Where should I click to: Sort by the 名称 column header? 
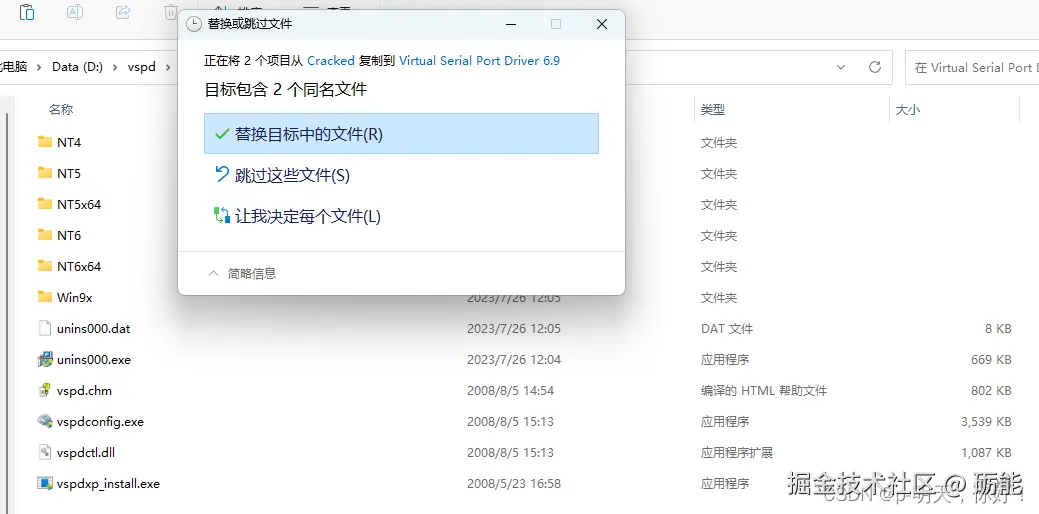61,110
